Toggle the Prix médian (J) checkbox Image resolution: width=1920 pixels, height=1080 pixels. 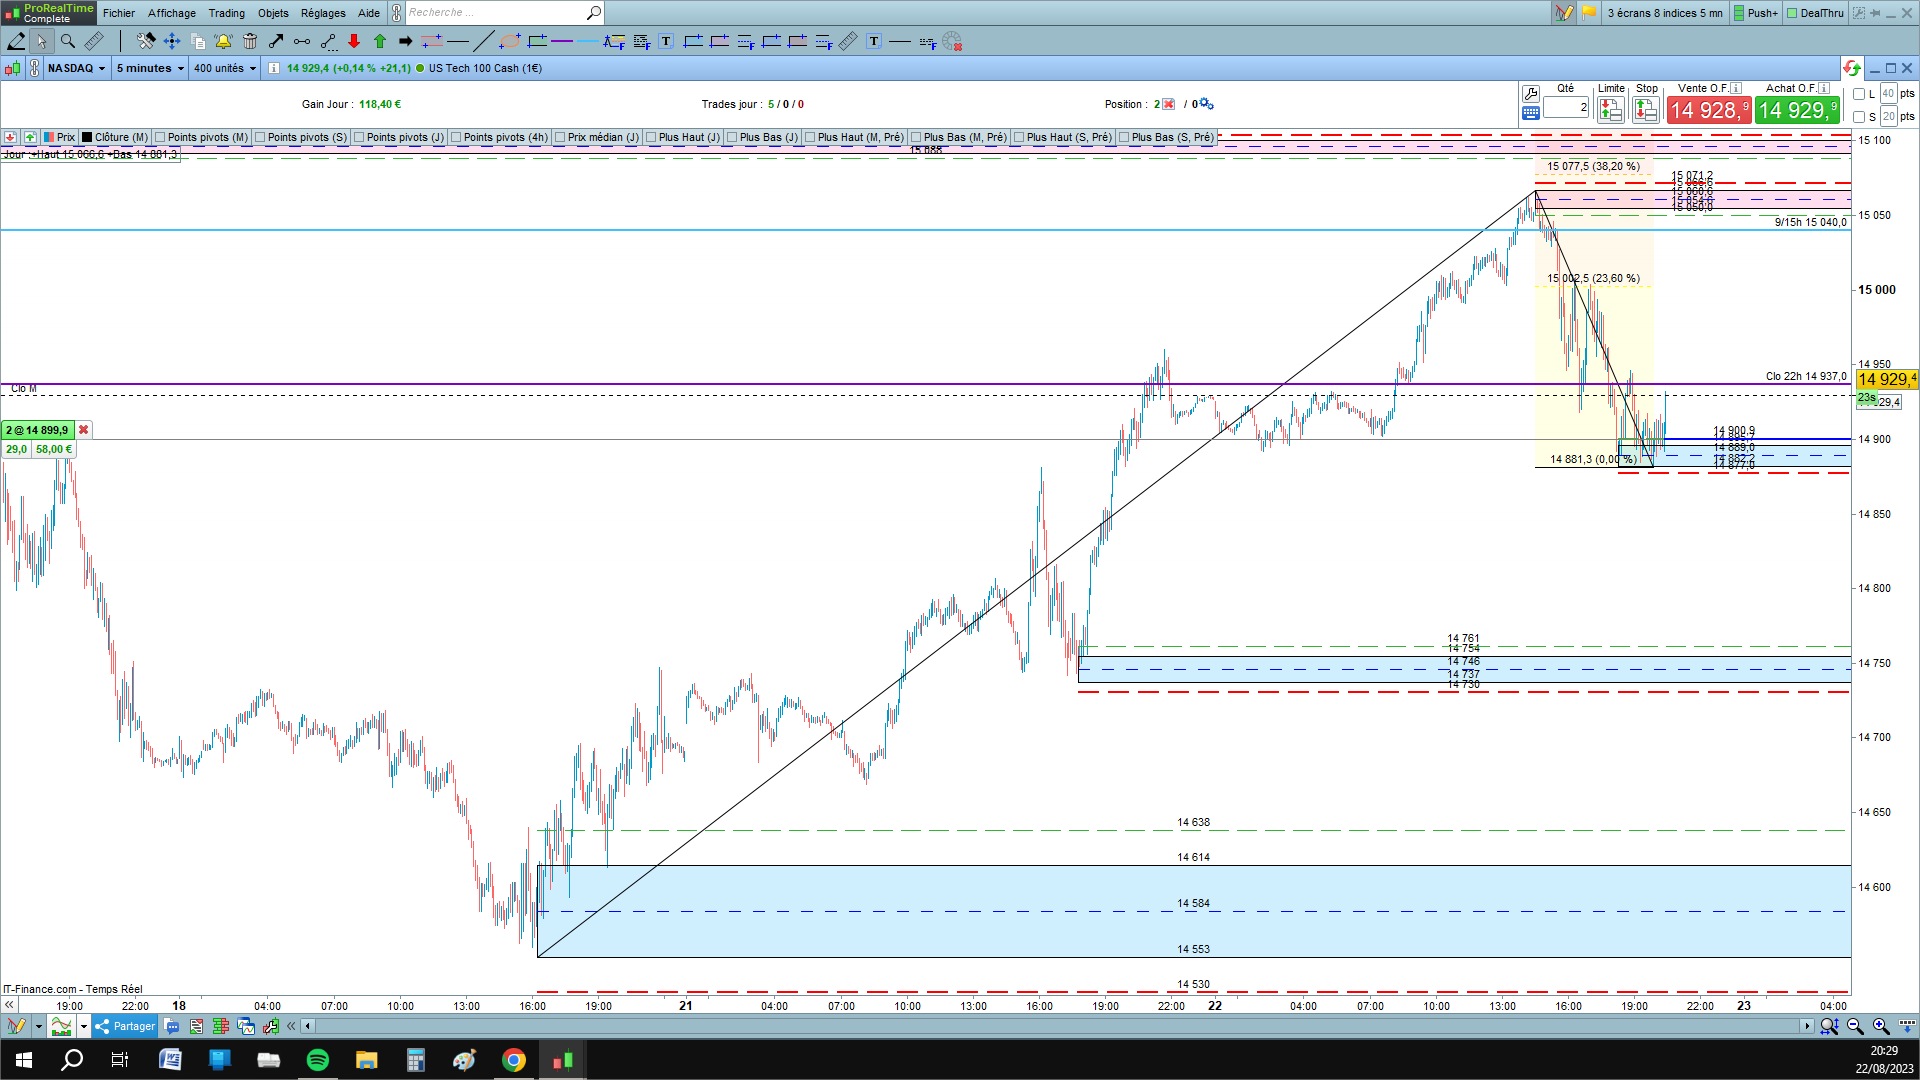point(560,137)
